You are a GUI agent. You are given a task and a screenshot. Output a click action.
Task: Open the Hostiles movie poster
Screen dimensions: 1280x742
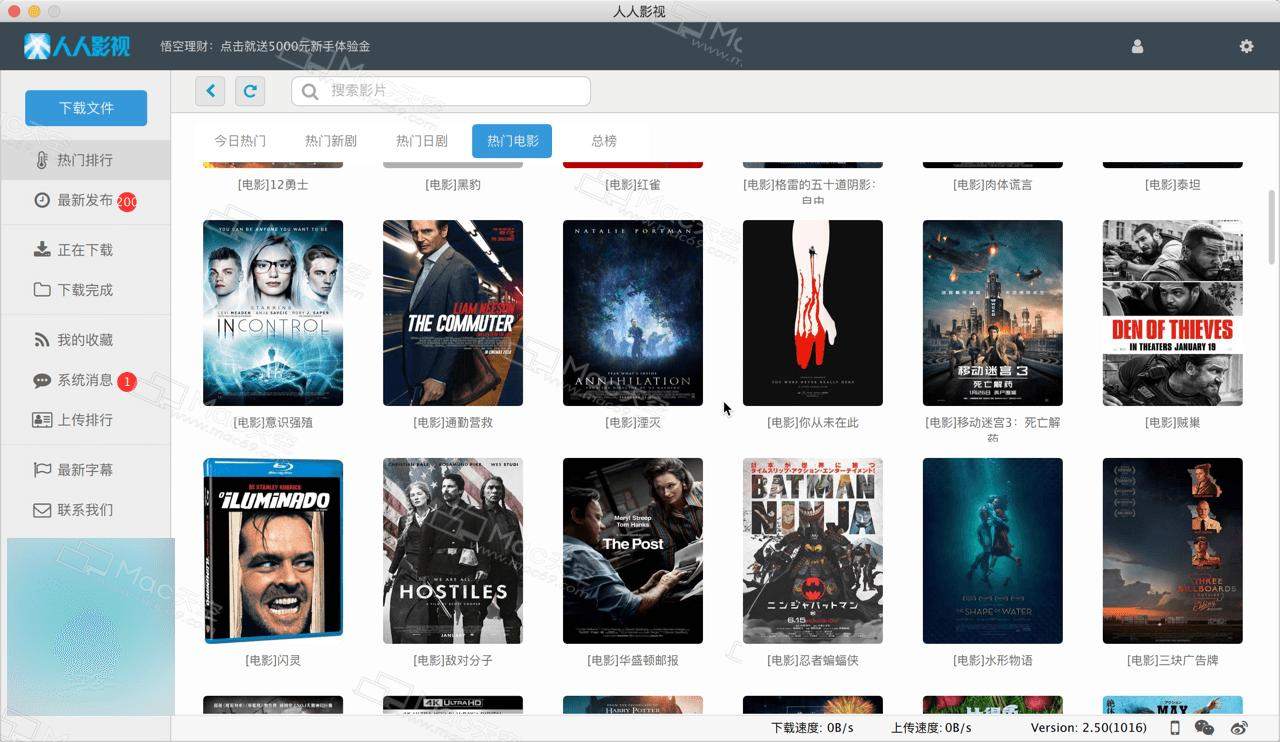(453, 551)
